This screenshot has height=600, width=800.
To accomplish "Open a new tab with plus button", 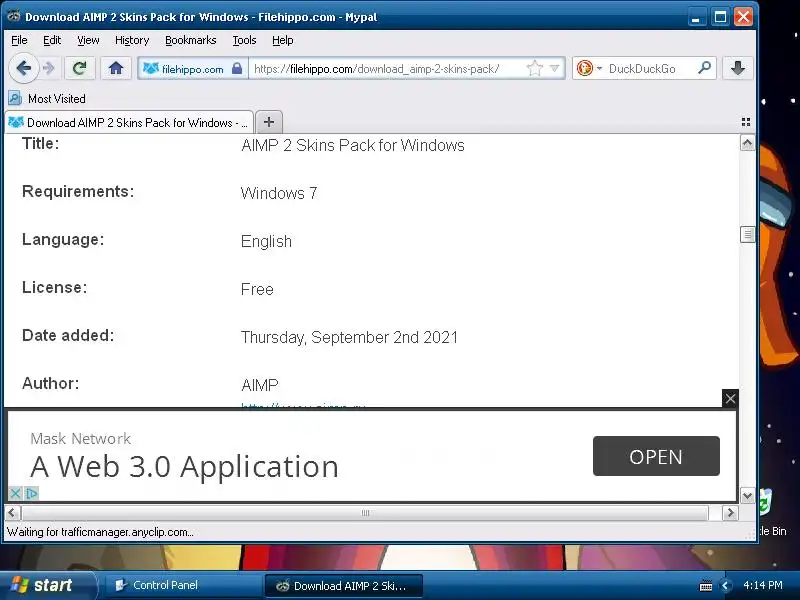I will click(x=269, y=122).
